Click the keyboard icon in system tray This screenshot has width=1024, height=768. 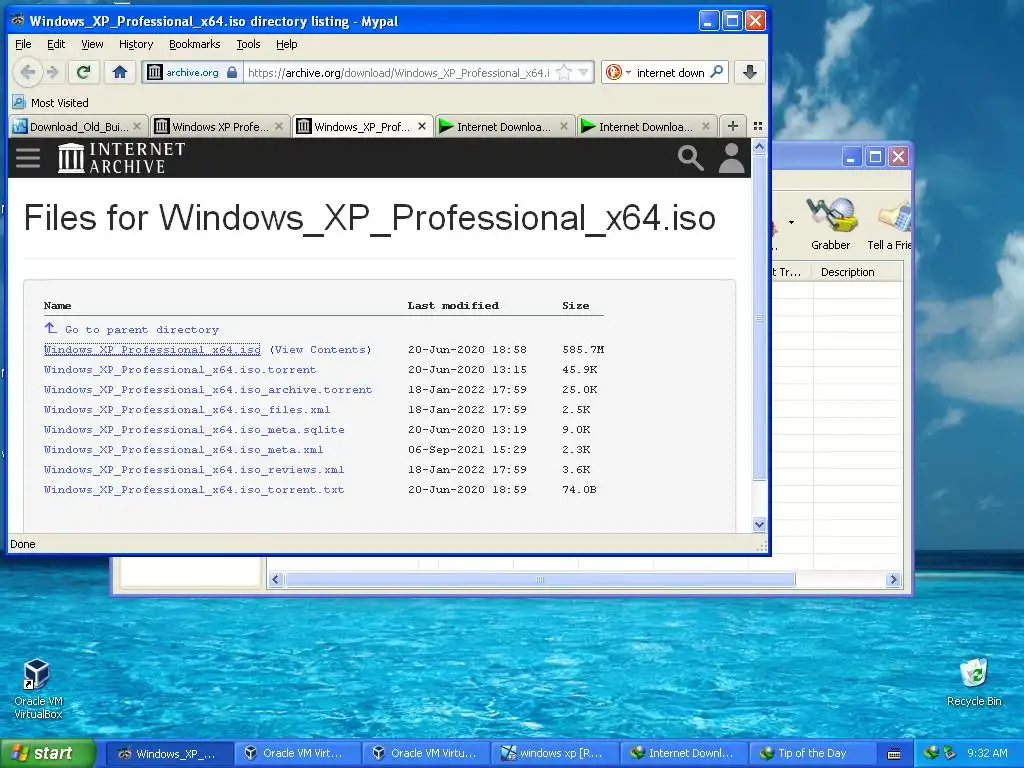pyautogui.click(x=894, y=754)
